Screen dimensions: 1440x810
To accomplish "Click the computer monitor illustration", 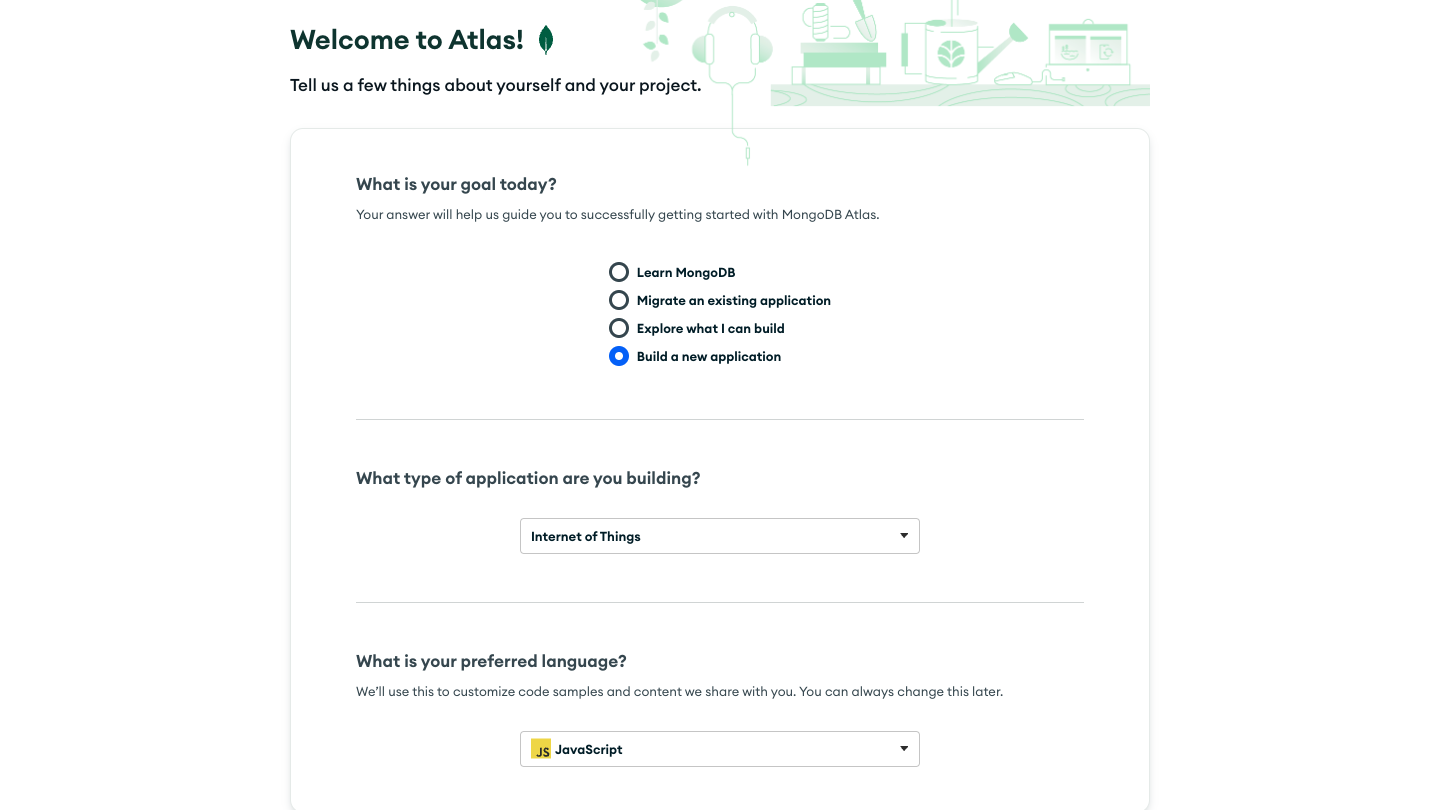I will pyautogui.click(x=1088, y=47).
